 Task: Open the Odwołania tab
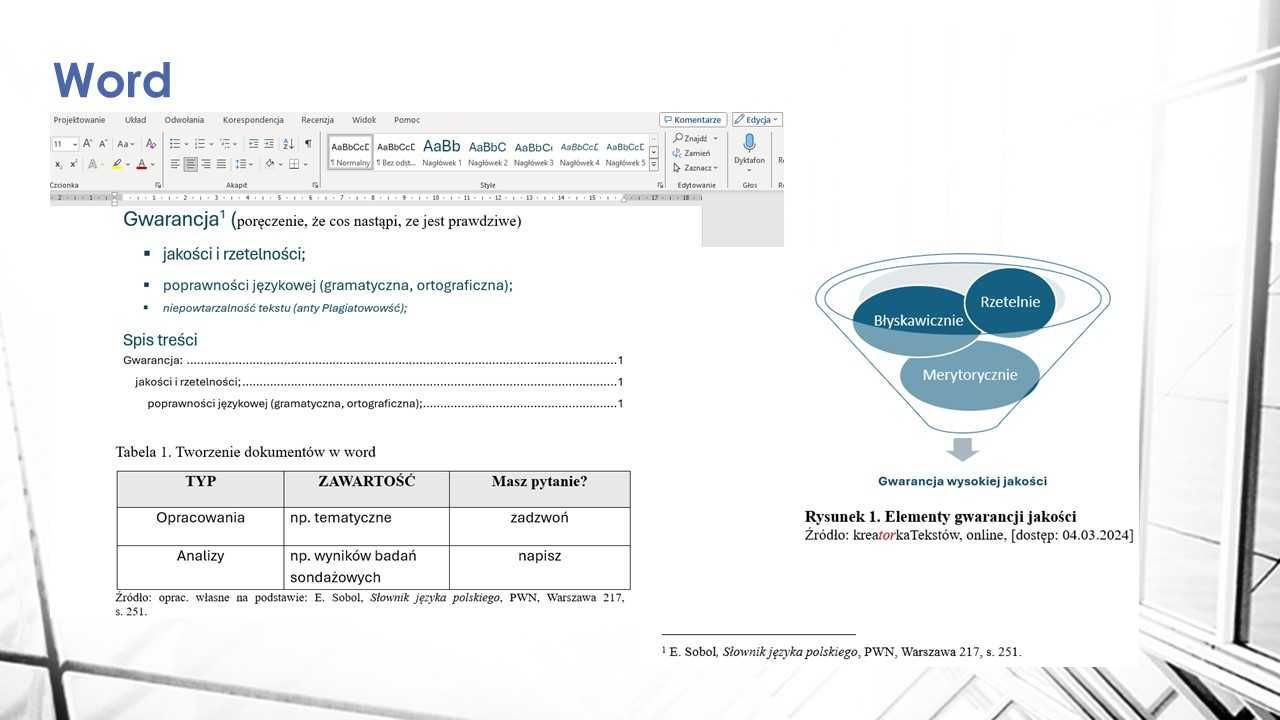click(x=184, y=120)
